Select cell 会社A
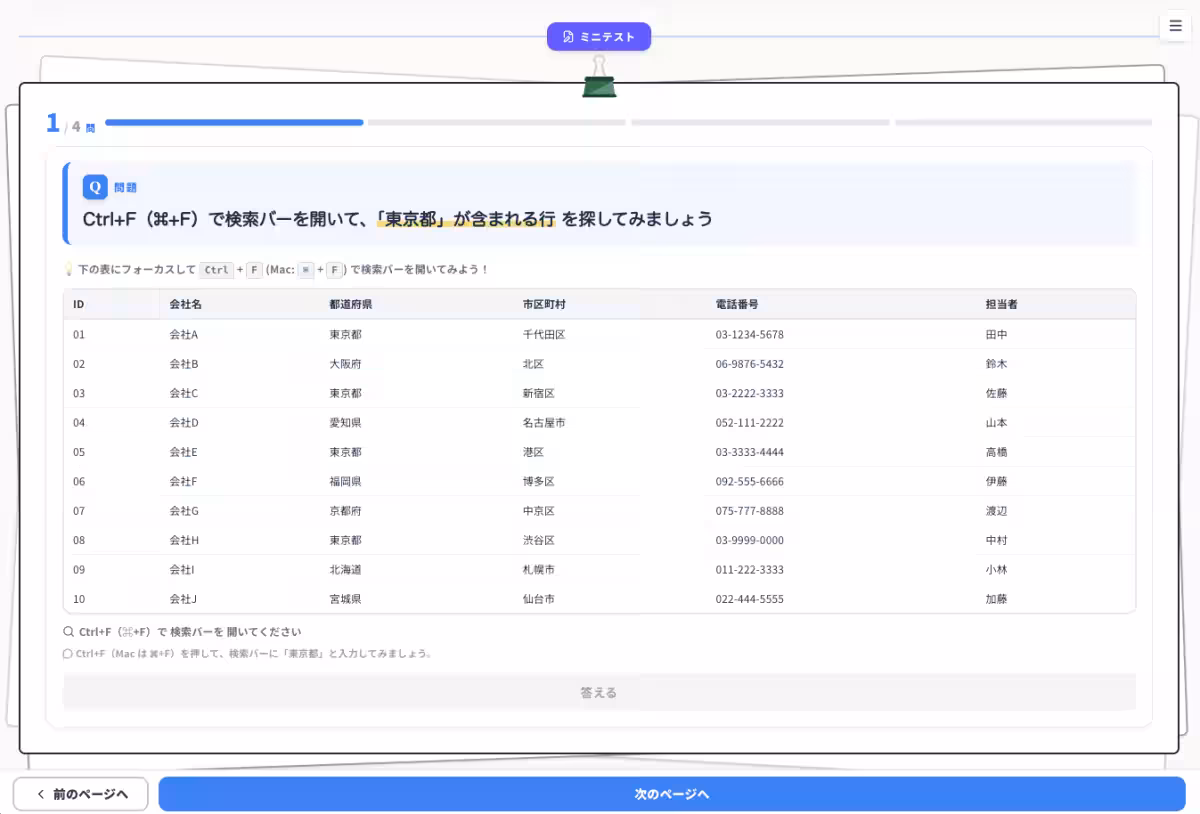Viewport: 1200px width, 814px height. click(x=184, y=334)
